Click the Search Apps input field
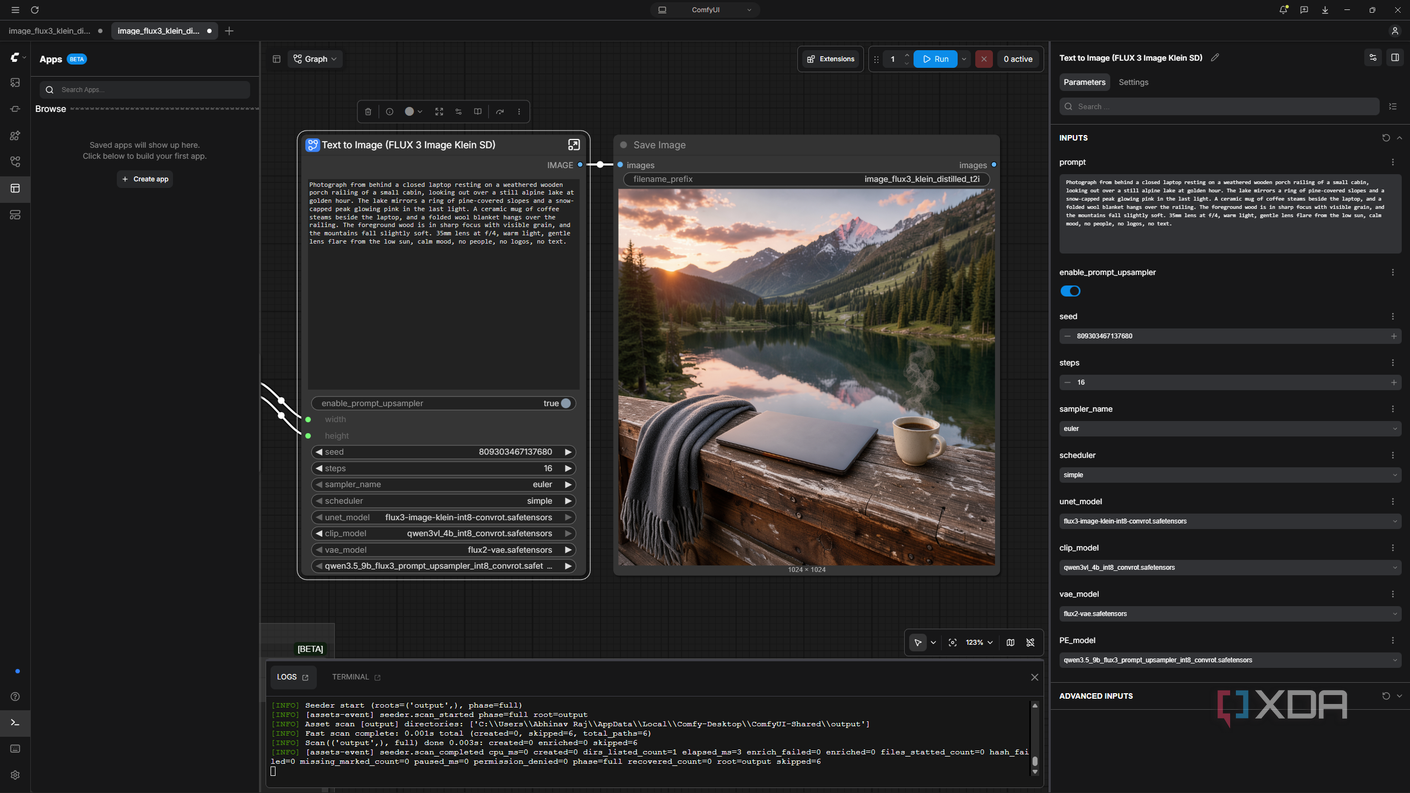 (145, 90)
